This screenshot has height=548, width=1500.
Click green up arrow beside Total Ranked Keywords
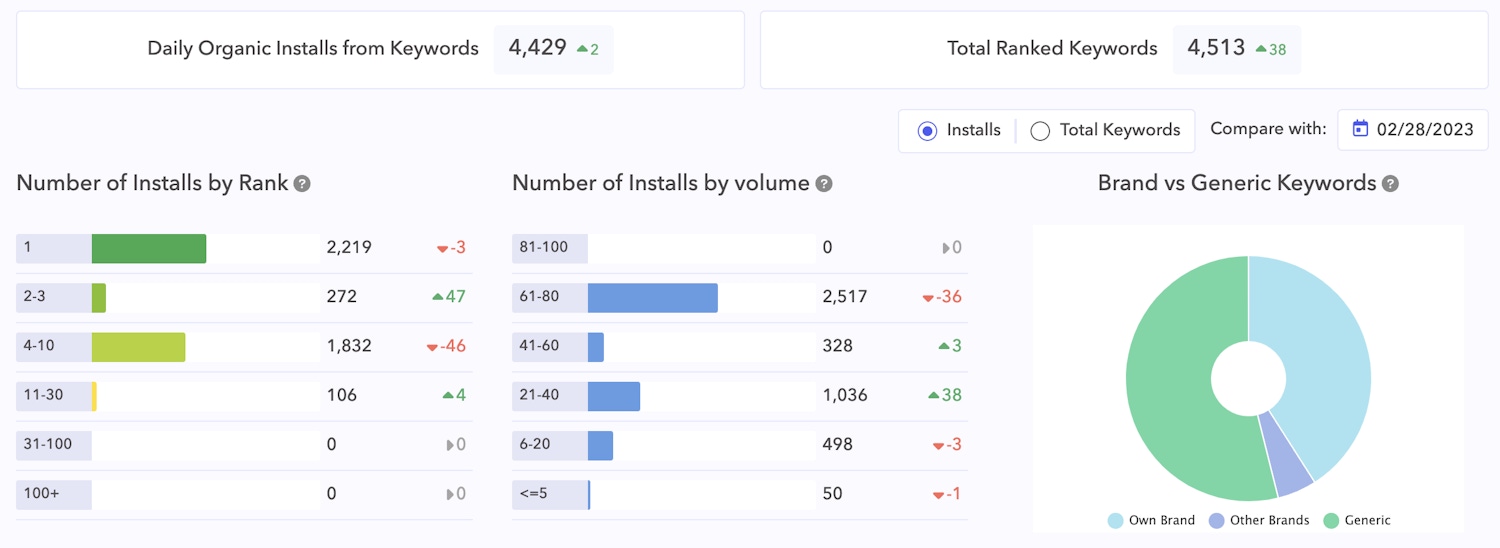[x=1261, y=48]
